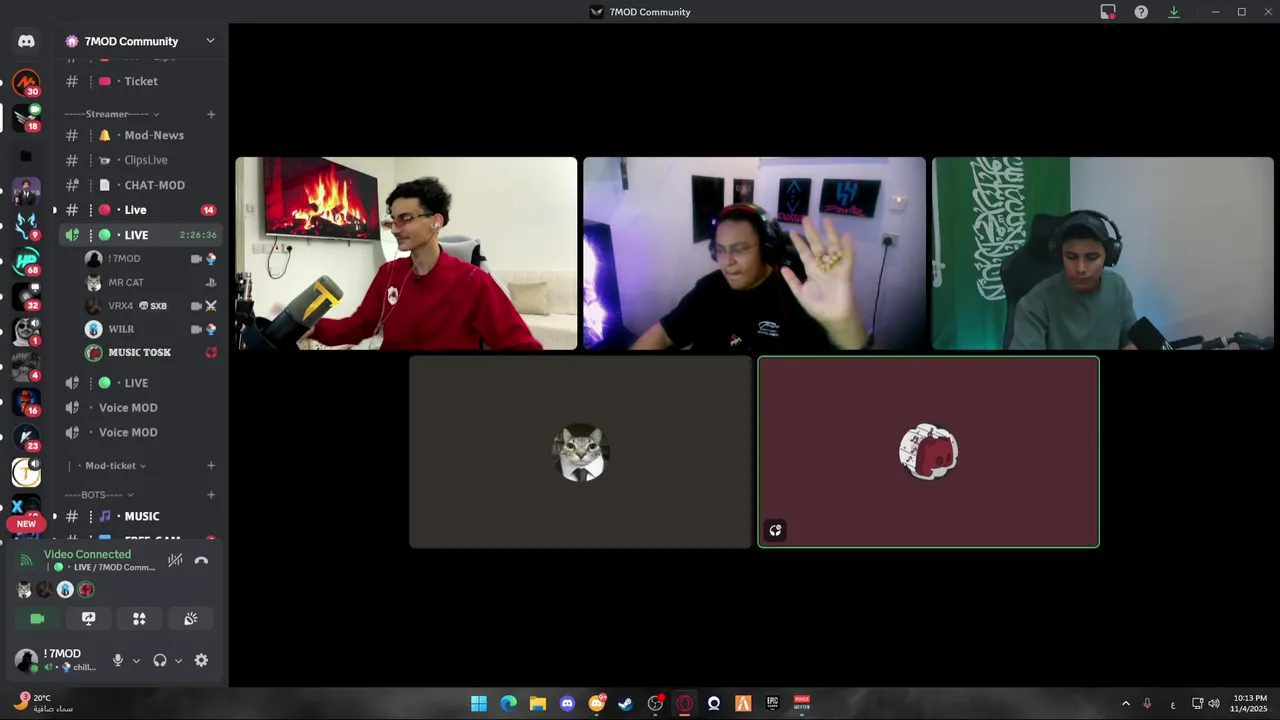This screenshot has width=1280, height=720.
Task: Open the MUSIC text channel
Action: [140, 516]
